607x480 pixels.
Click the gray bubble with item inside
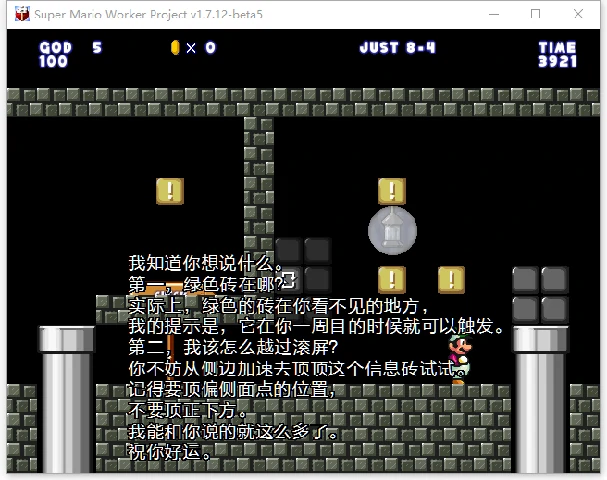click(392, 231)
